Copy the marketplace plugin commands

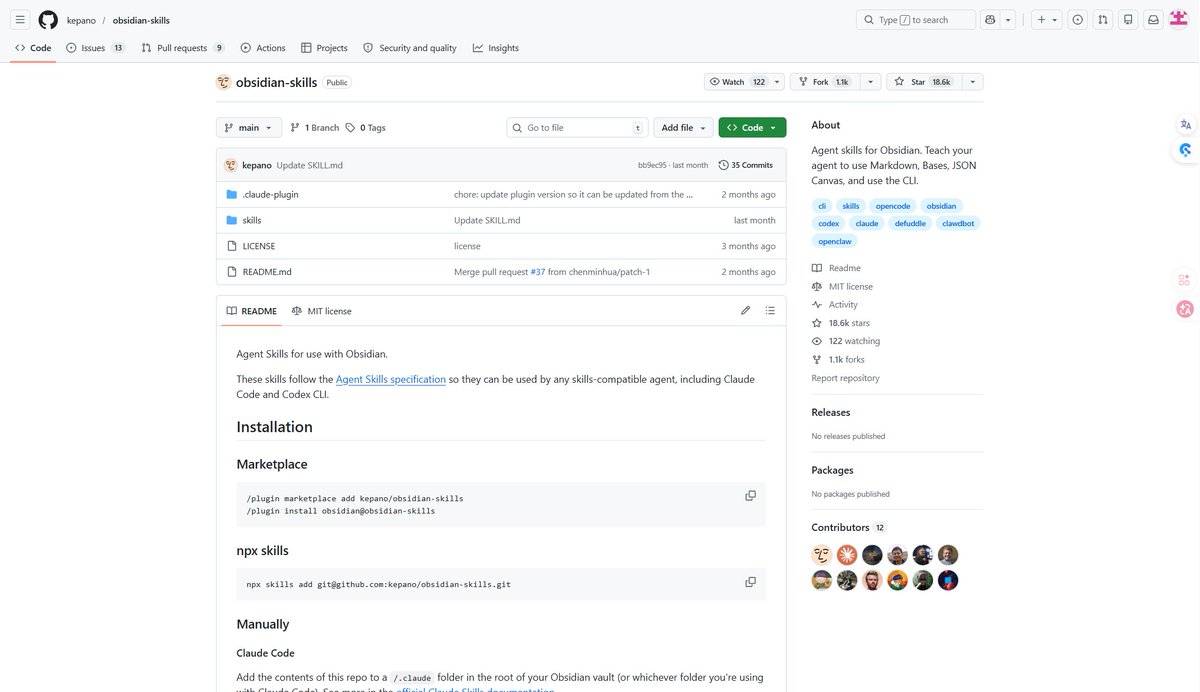coord(750,496)
